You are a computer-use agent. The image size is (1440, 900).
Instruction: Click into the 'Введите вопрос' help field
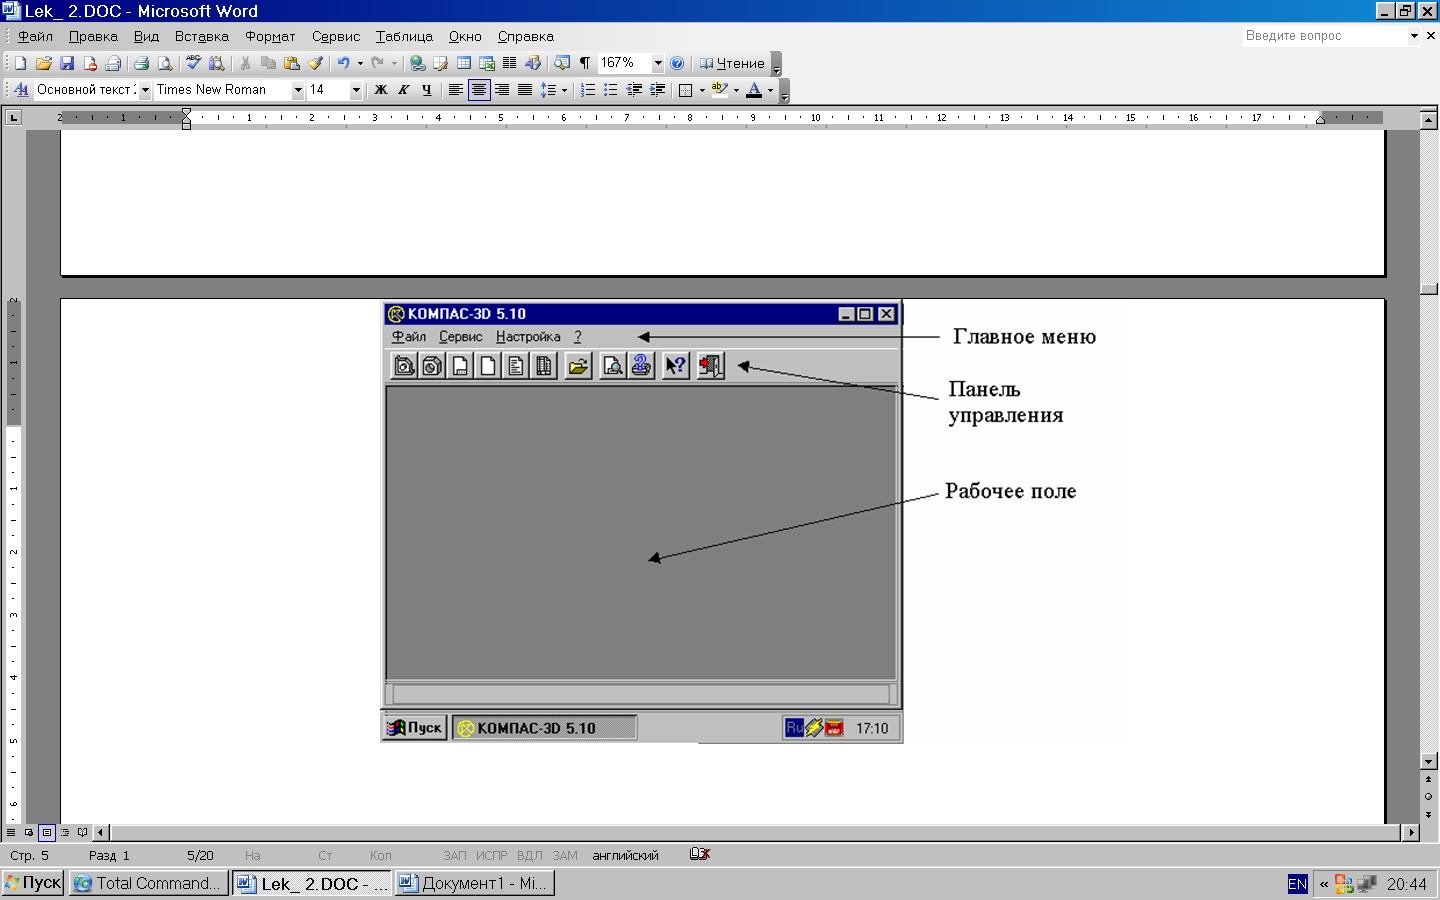[x=1325, y=36]
